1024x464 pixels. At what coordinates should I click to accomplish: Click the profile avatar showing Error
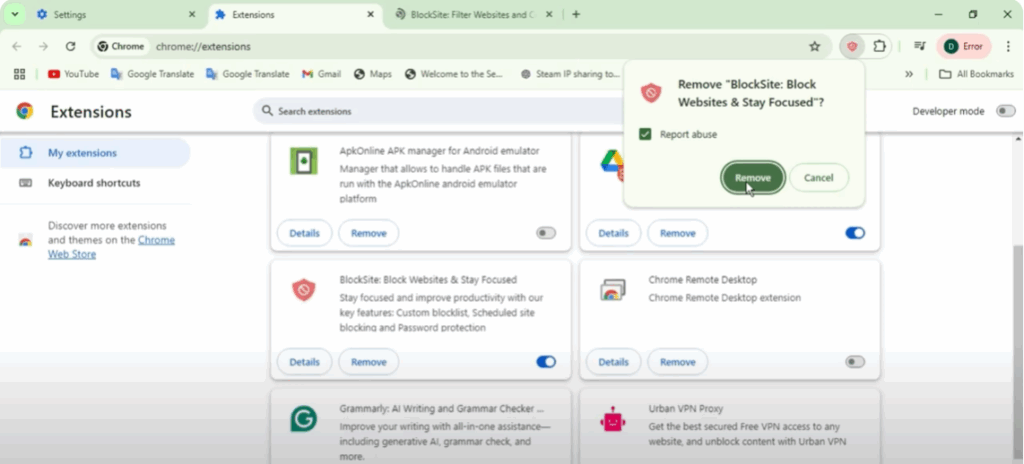tap(963, 46)
